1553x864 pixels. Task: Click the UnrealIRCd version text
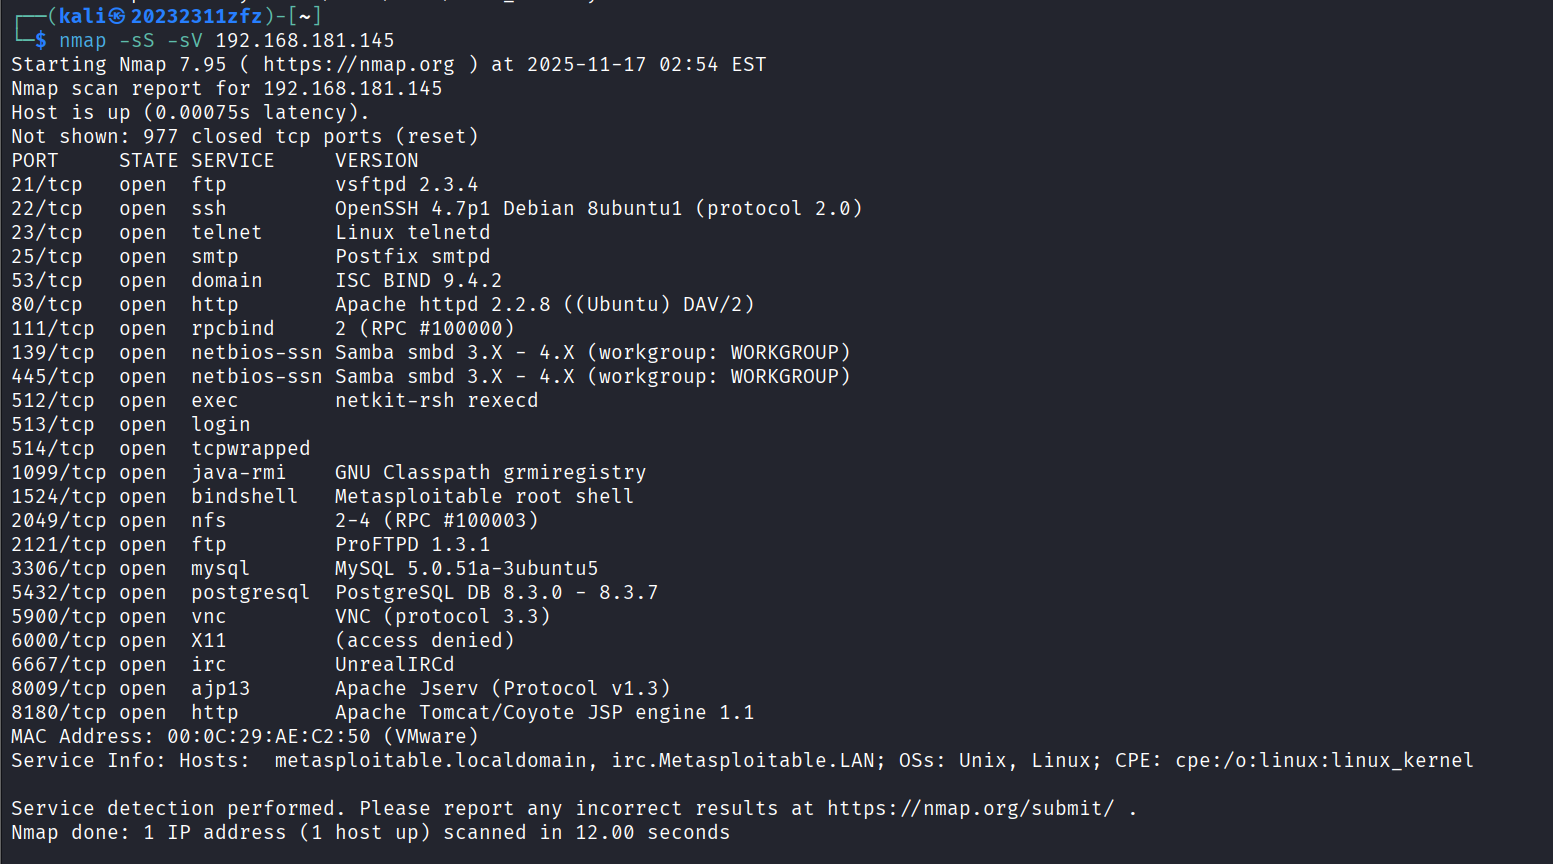tap(394, 665)
